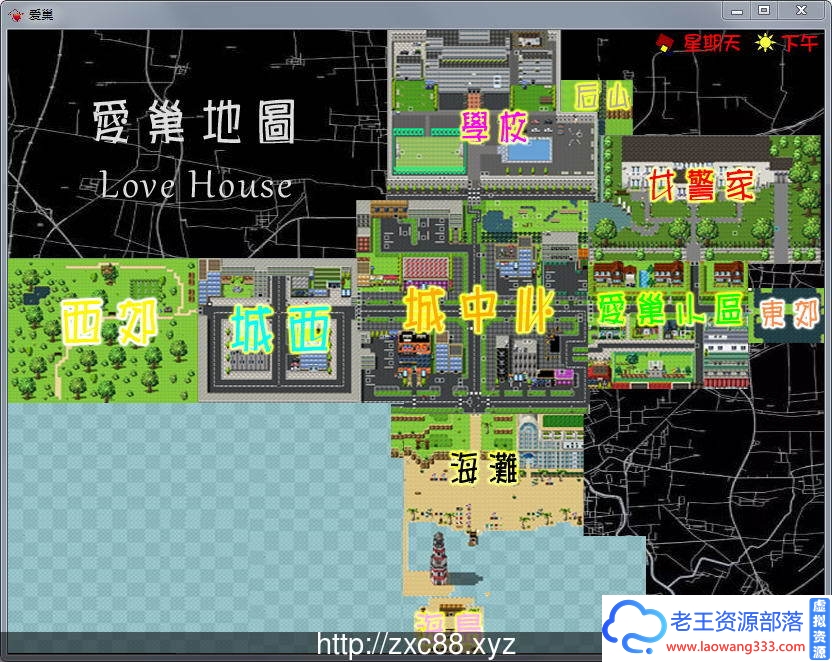832x662 pixels.
Task: Open the 城西 (city west) district
Action: (278, 325)
